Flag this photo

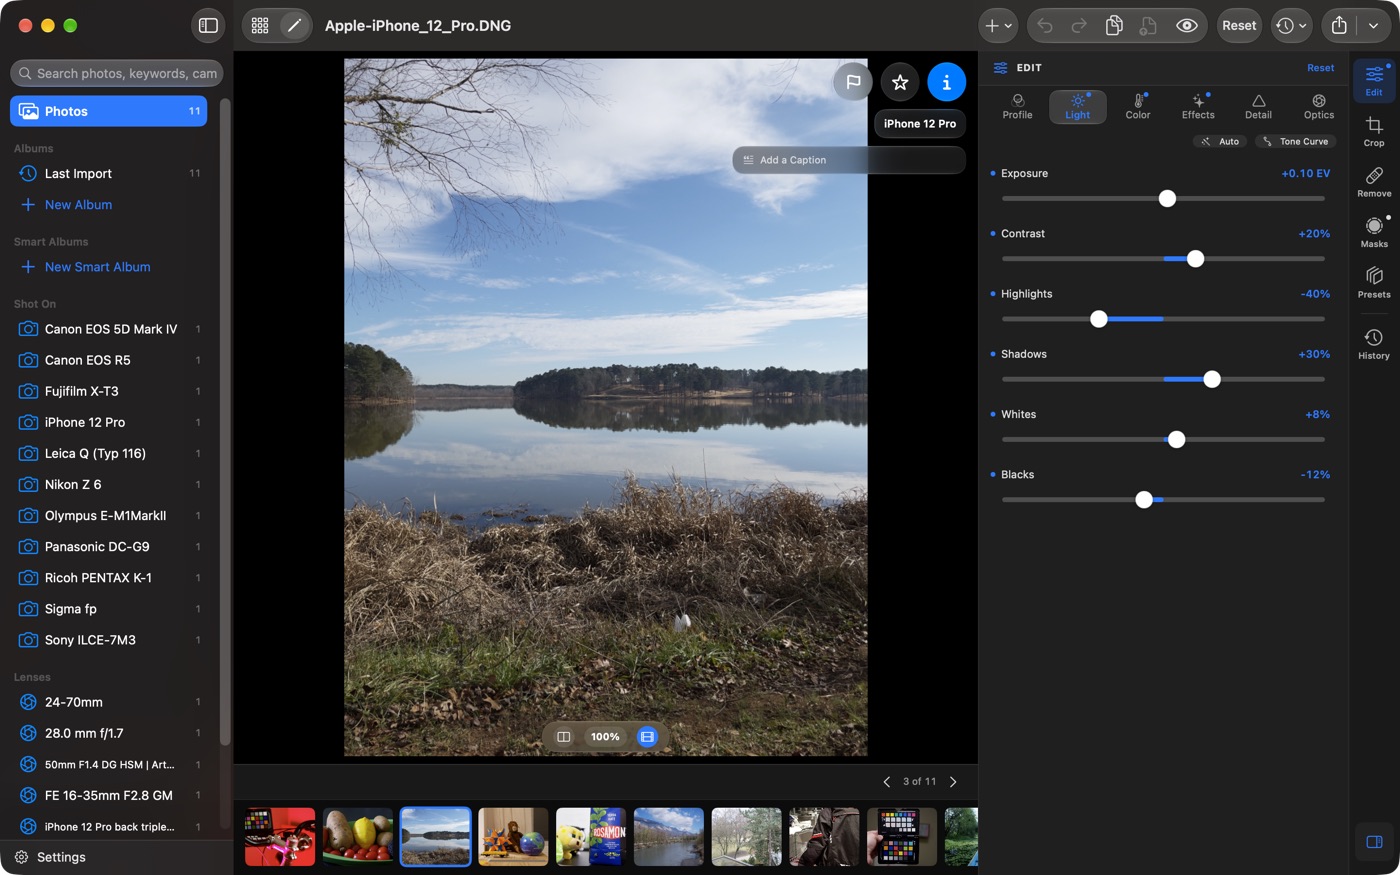853,82
